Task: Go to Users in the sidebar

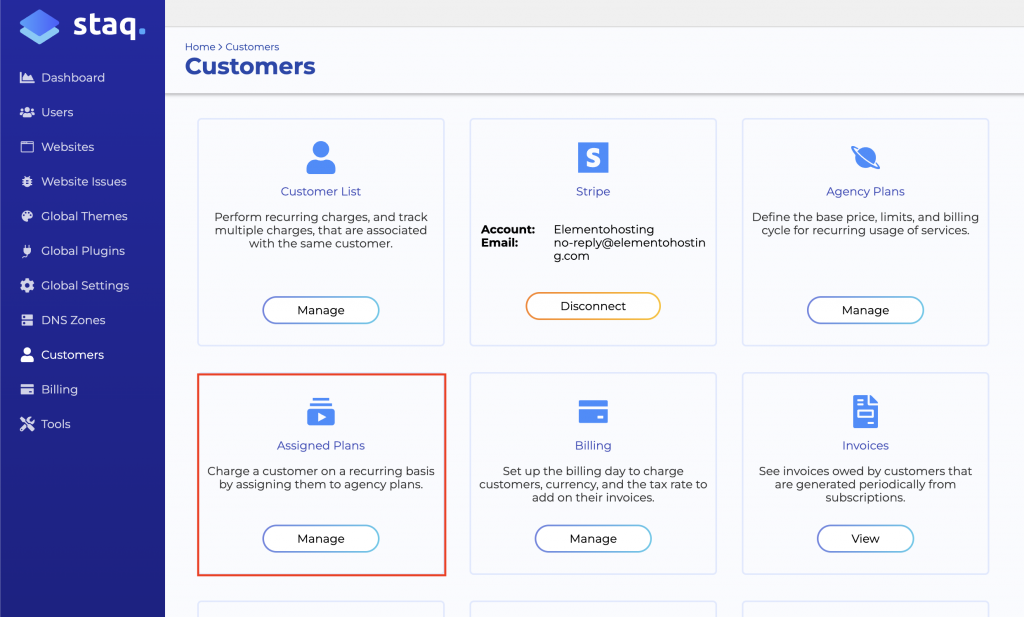Action: pos(57,113)
